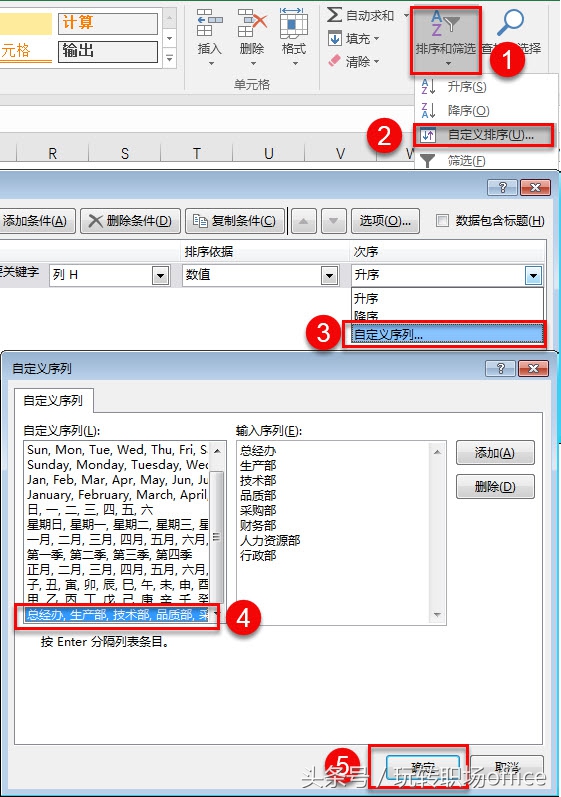Screen dimensions: 561x797
Task: Select the 计算 cell style
Action: [108, 23]
